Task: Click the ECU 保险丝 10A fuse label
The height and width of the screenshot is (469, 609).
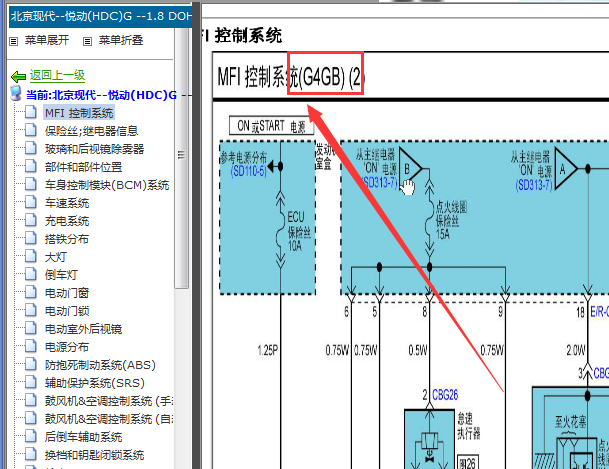Action: pos(299,231)
